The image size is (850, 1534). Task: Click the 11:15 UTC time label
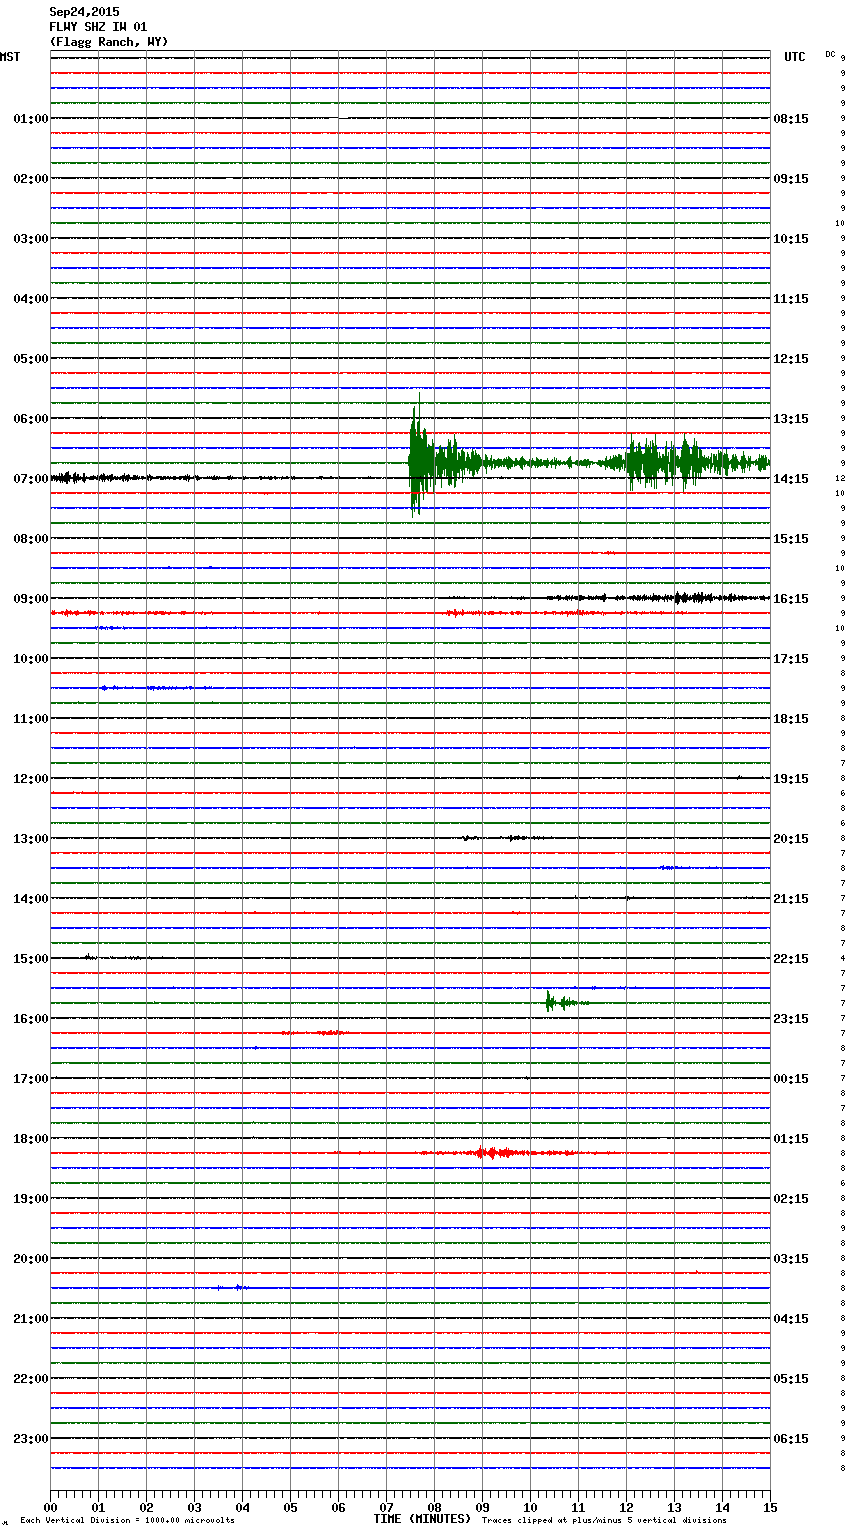click(x=791, y=299)
